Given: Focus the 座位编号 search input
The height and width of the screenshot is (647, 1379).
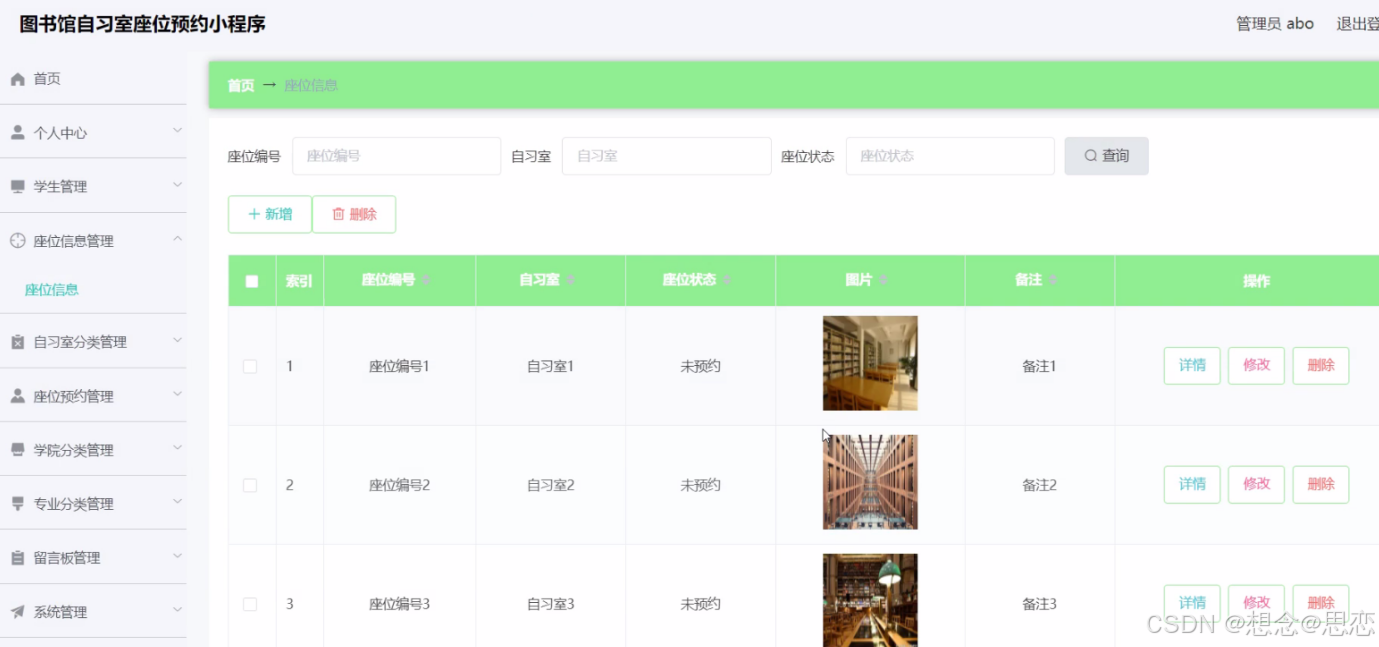Looking at the screenshot, I should point(396,156).
